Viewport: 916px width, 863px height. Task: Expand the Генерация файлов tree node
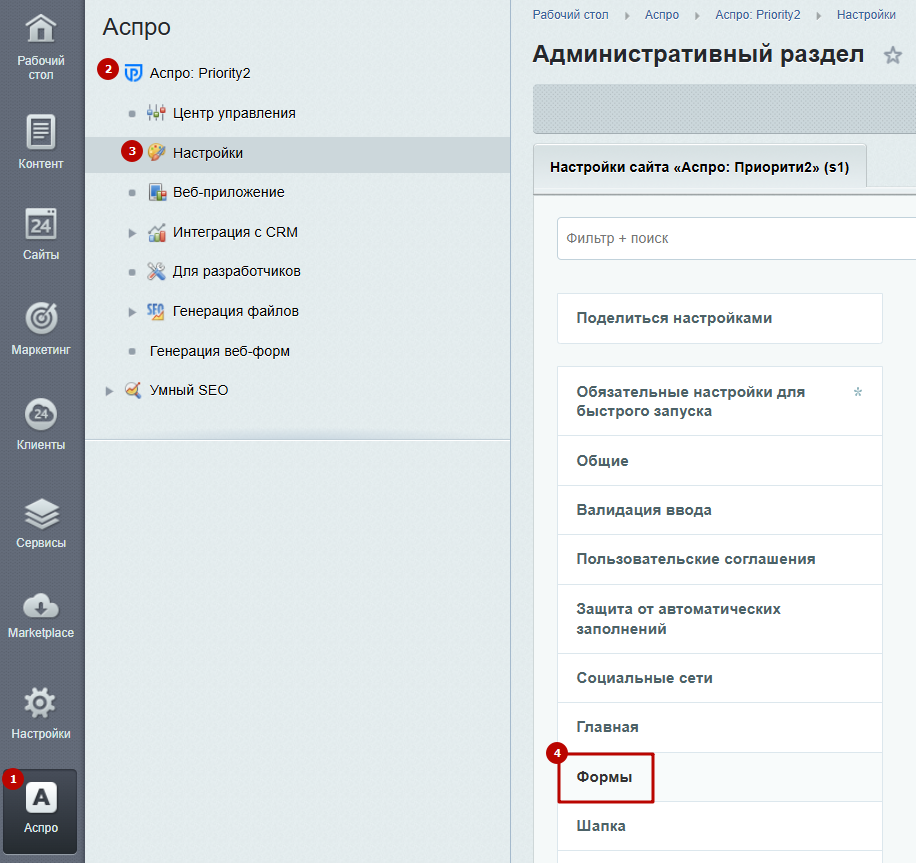(132, 312)
